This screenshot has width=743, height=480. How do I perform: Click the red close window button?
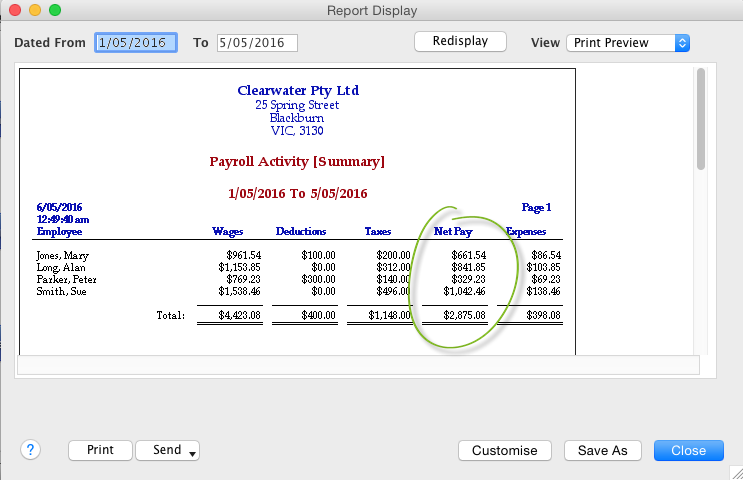(15, 10)
